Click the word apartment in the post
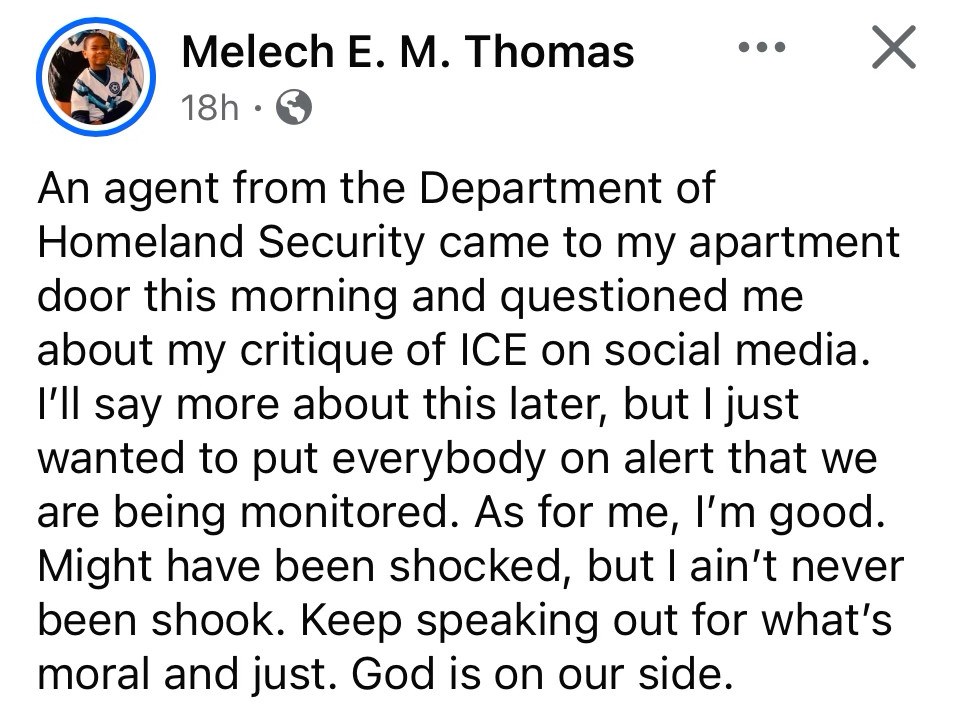The image size is (960, 706). click(x=795, y=244)
